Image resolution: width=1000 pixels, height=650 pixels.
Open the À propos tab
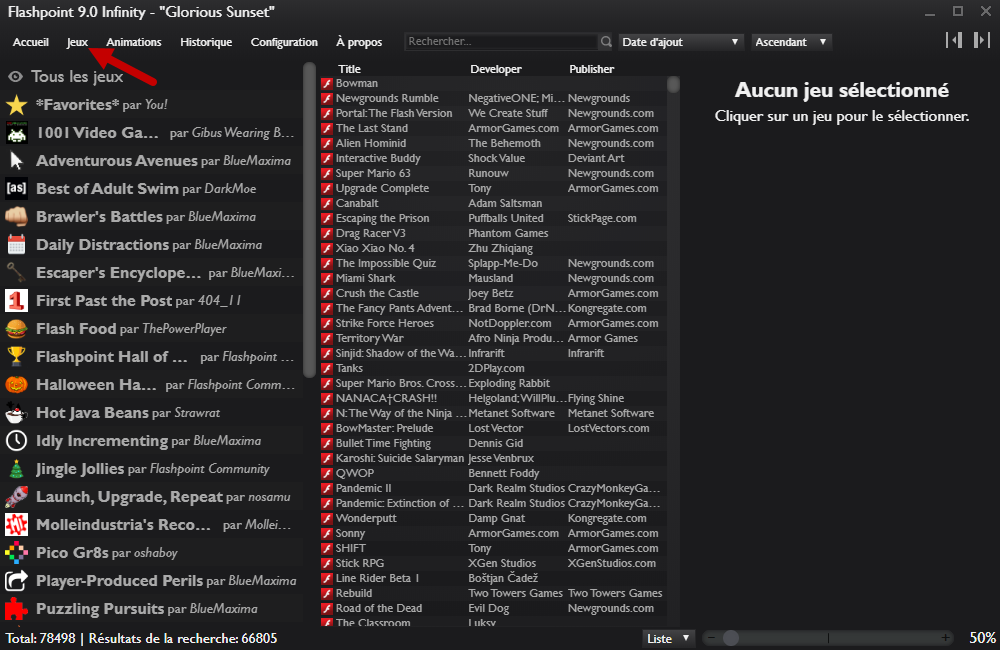(x=359, y=42)
